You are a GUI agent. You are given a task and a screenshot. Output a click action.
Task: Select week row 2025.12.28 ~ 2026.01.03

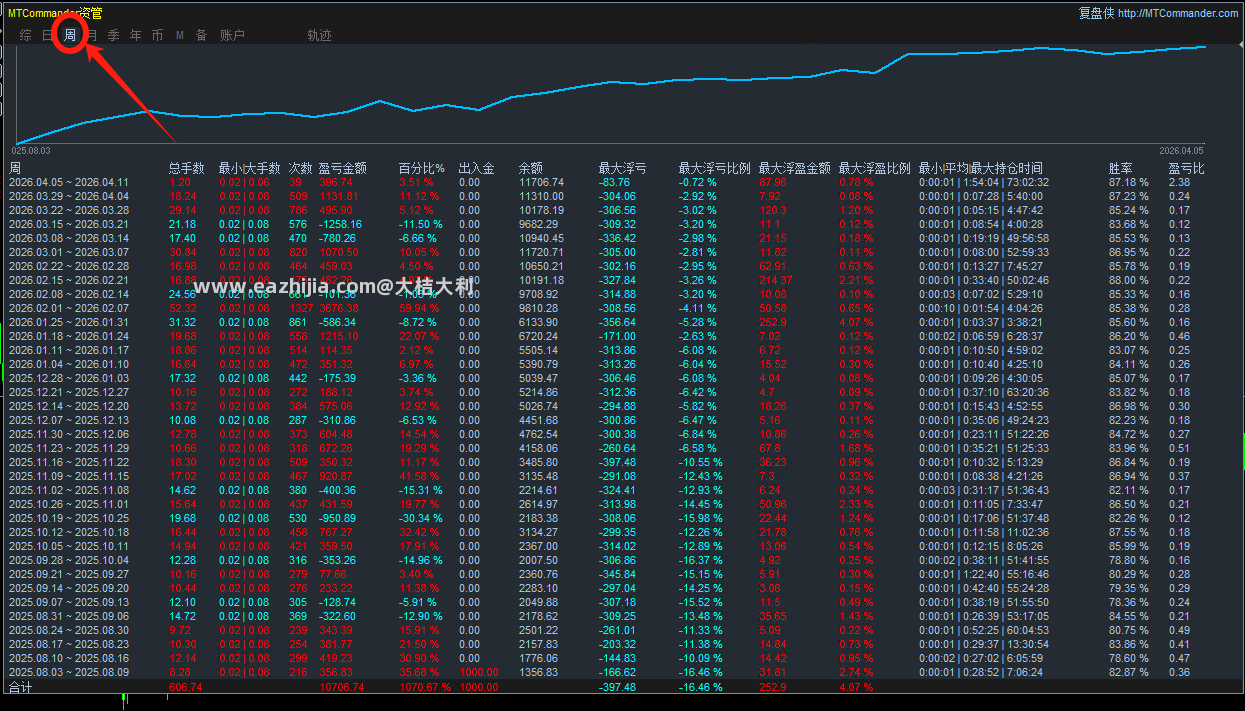click(622, 378)
